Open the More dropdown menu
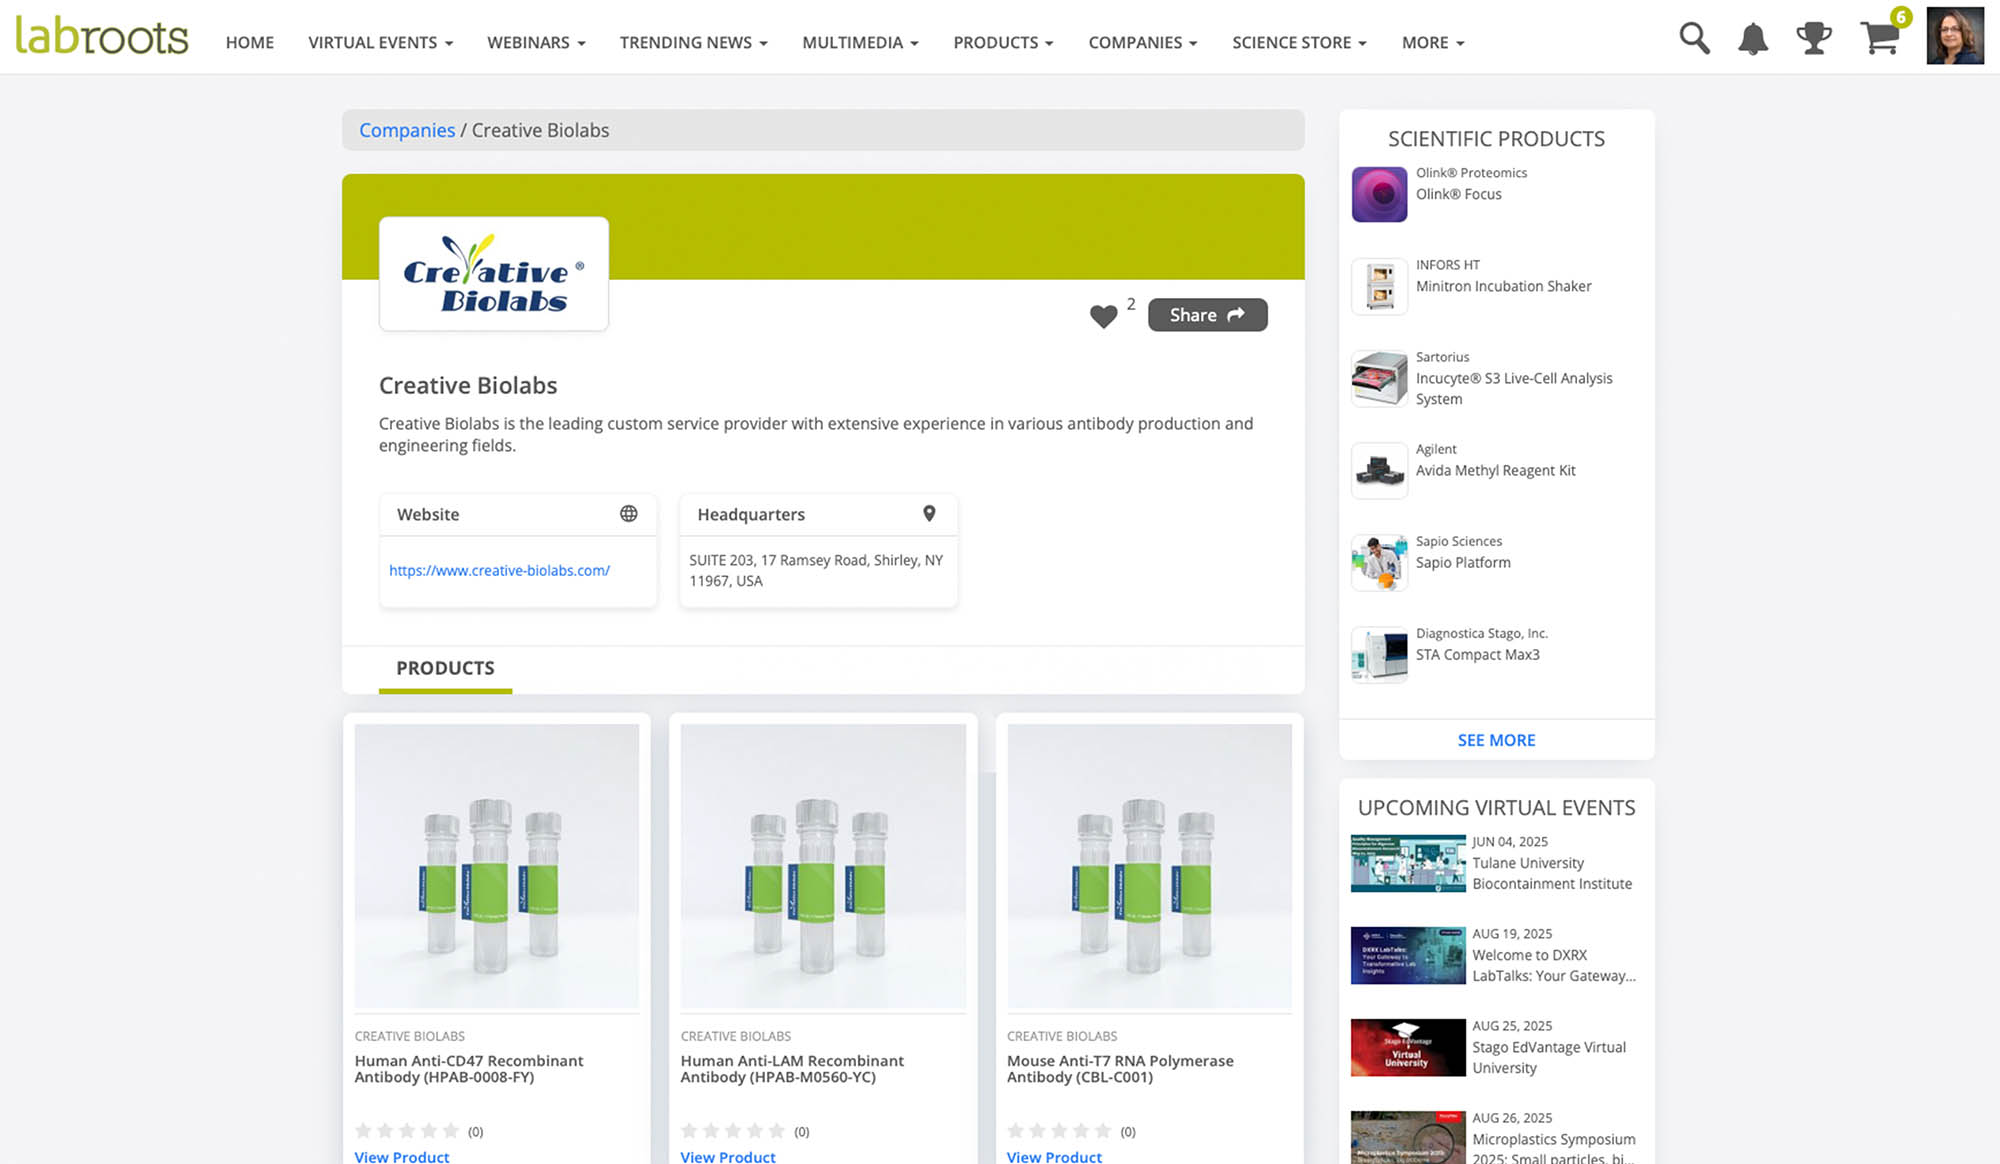The image size is (2000, 1164). tap(1432, 43)
